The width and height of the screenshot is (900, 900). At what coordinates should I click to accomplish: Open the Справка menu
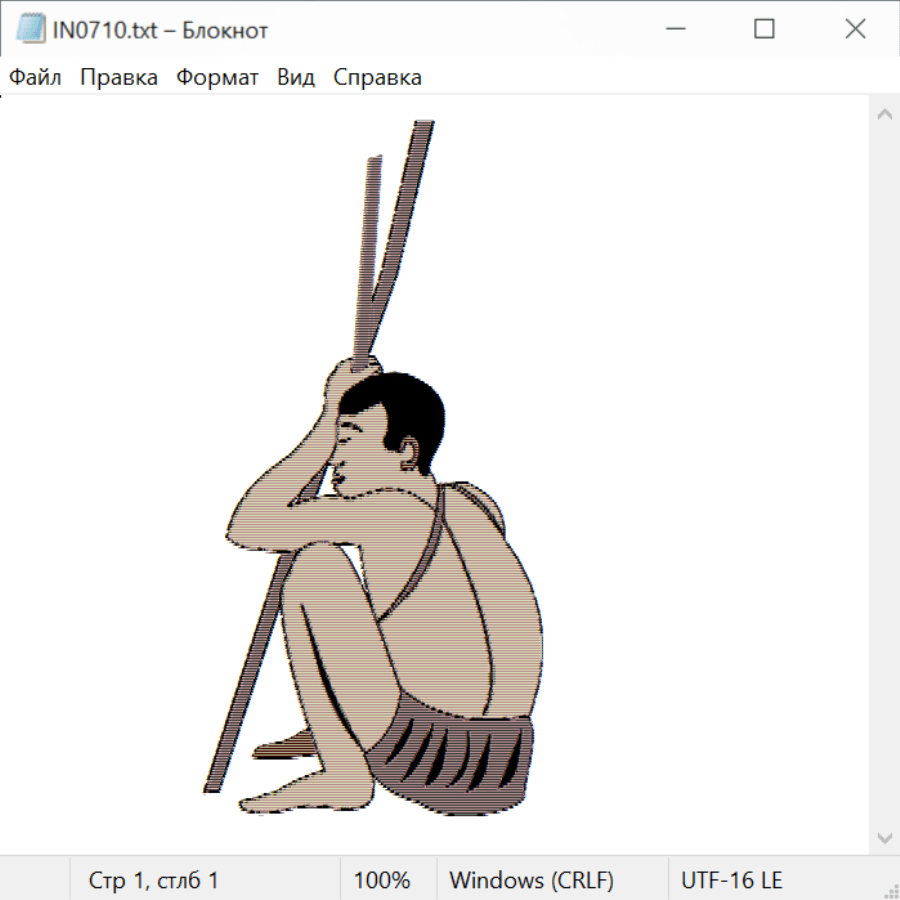pos(377,77)
